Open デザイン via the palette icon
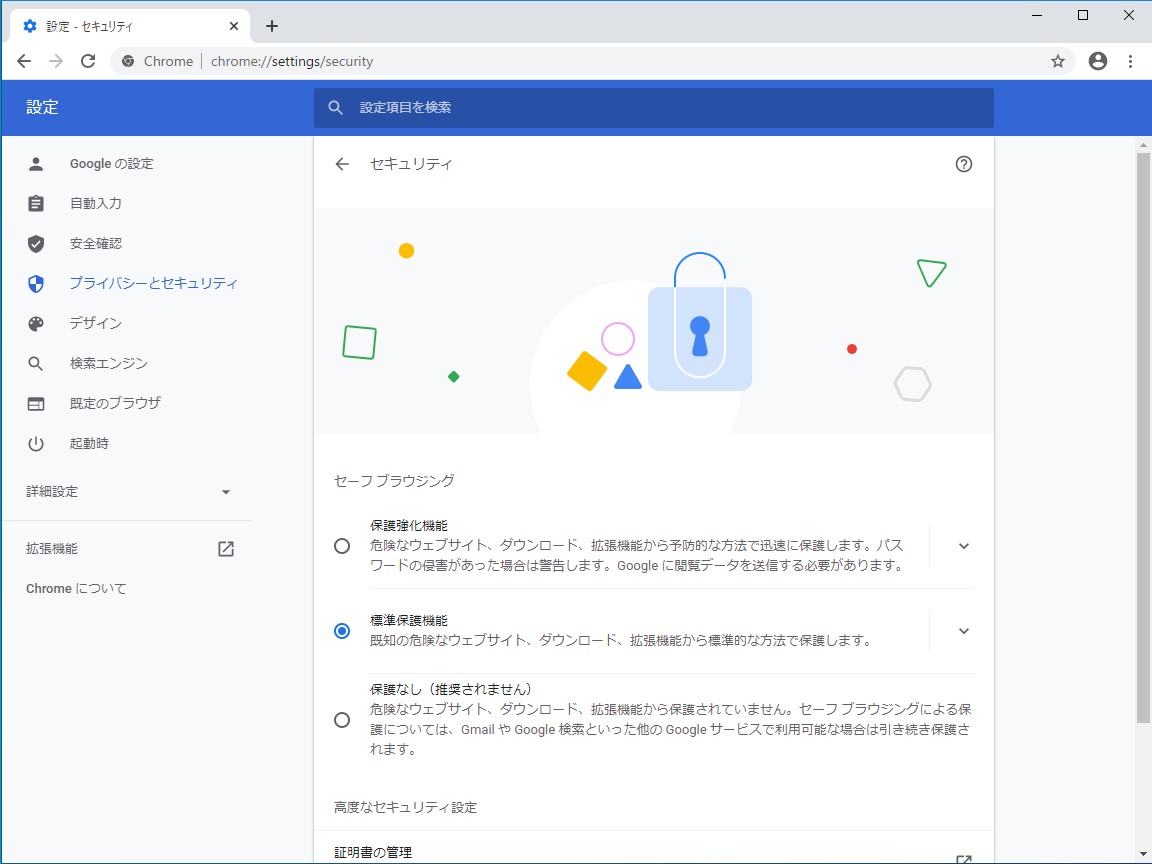 click(36, 323)
